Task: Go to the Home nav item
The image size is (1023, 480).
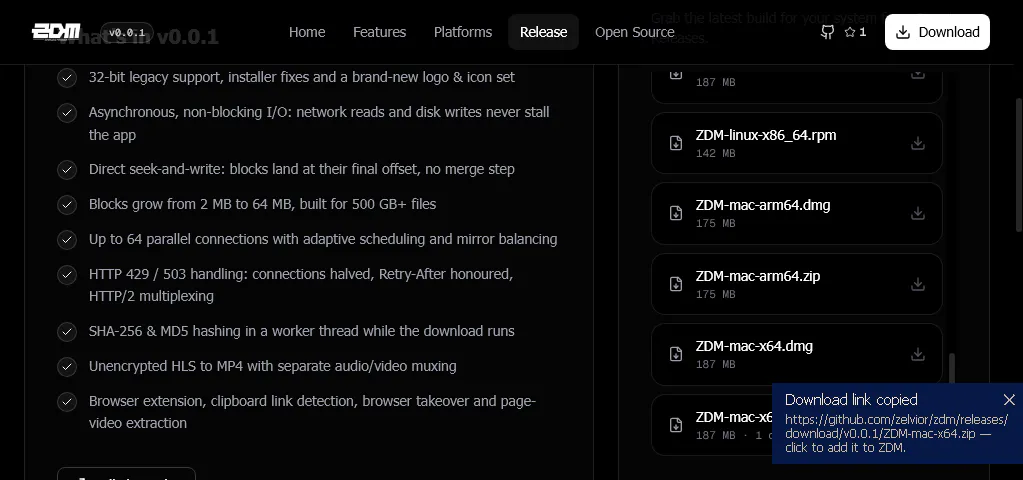Action: (x=307, y=32)
